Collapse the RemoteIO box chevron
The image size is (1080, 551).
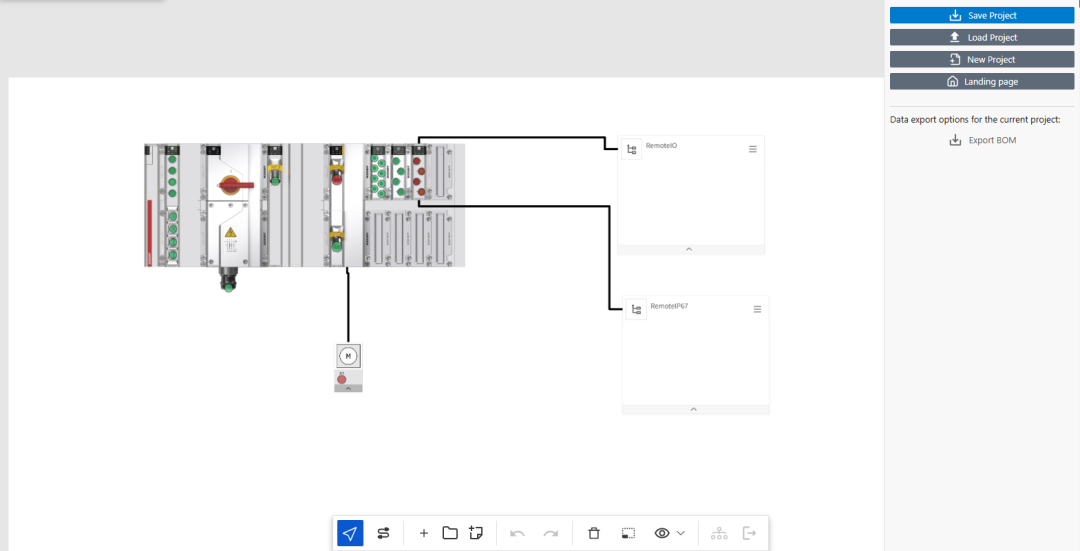click(689, 249)
